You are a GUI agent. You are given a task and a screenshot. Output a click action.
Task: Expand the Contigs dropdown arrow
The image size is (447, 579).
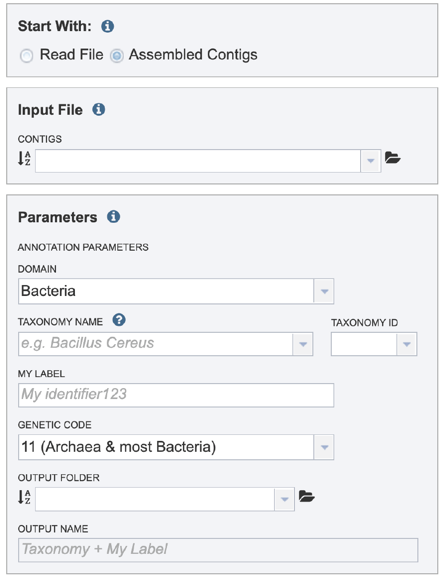tap(371, 161)
